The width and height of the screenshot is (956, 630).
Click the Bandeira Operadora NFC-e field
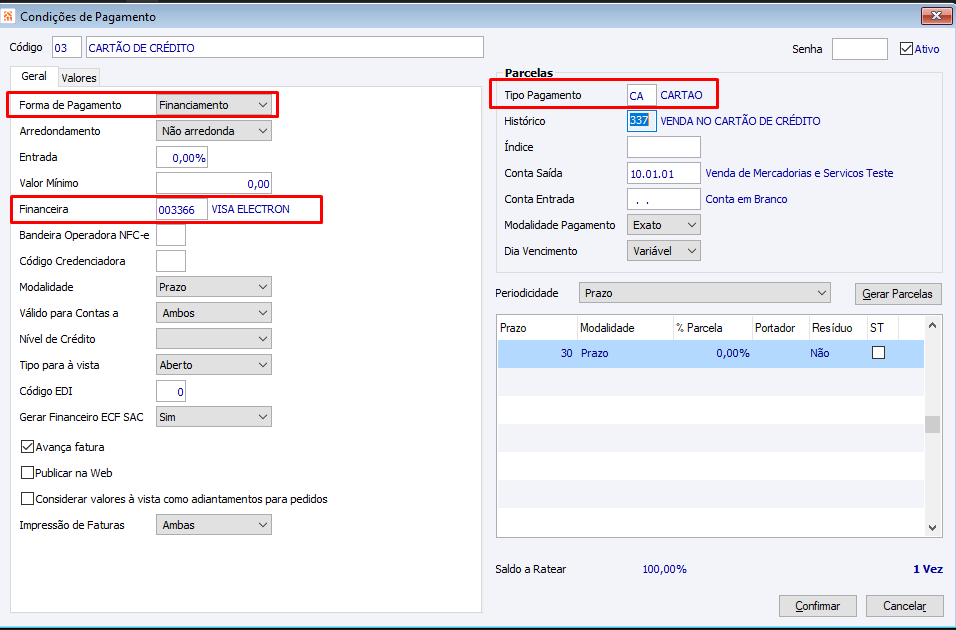click(x=171, y=235)
